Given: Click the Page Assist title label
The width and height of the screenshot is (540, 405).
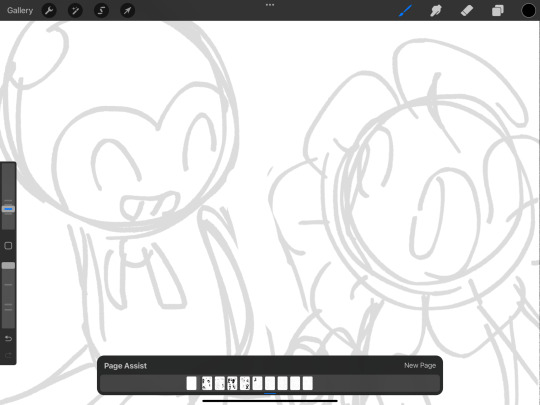Looking at the screenshot, I should 125,366.
